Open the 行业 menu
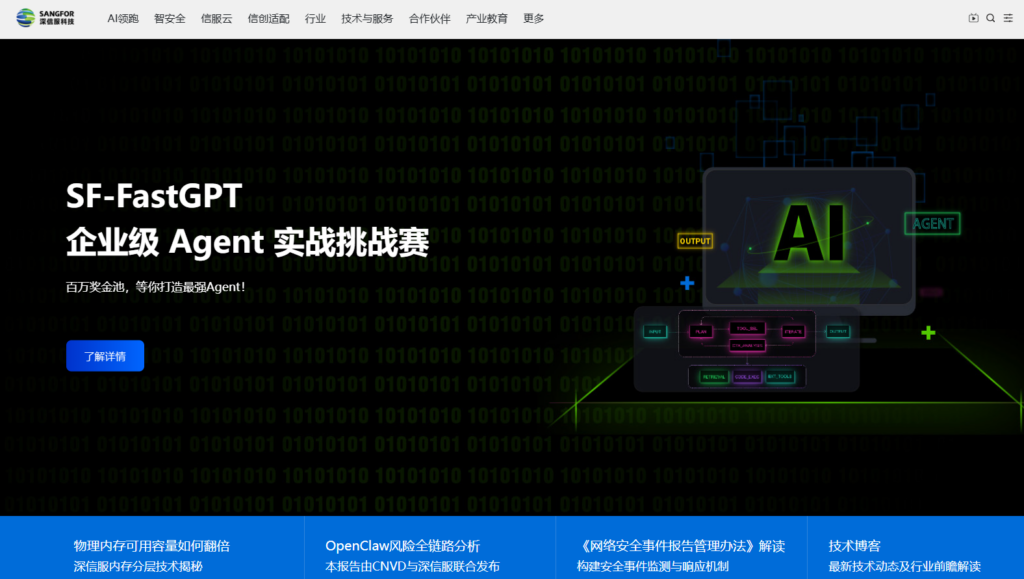The height and width of the screenshot is (579, 1024). [x=315, y=18]
